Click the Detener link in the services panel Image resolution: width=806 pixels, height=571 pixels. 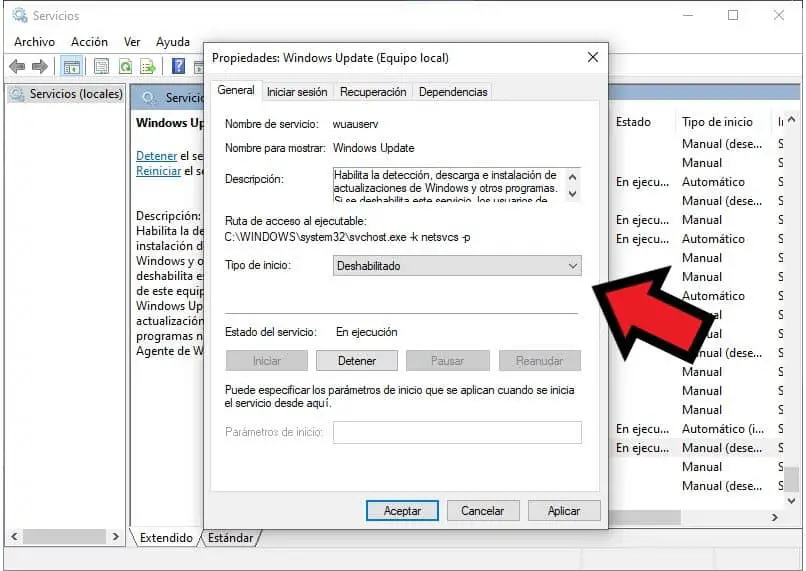156,156
